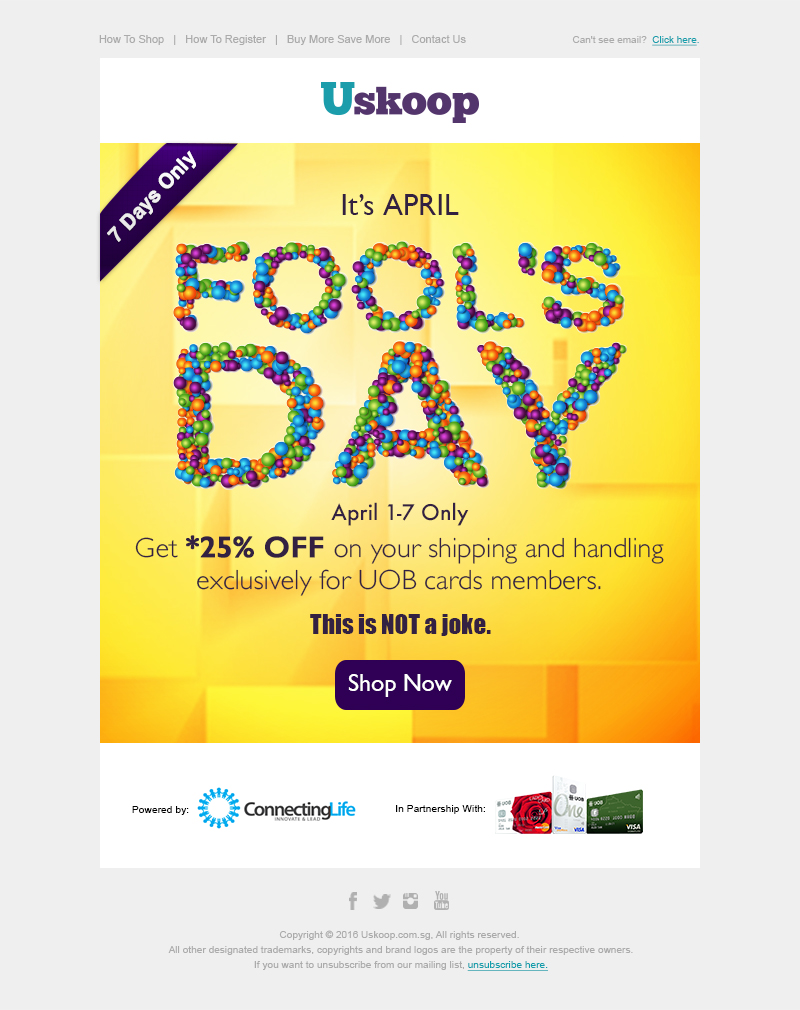Go to Buy More Save More

(x=338, y=40)
